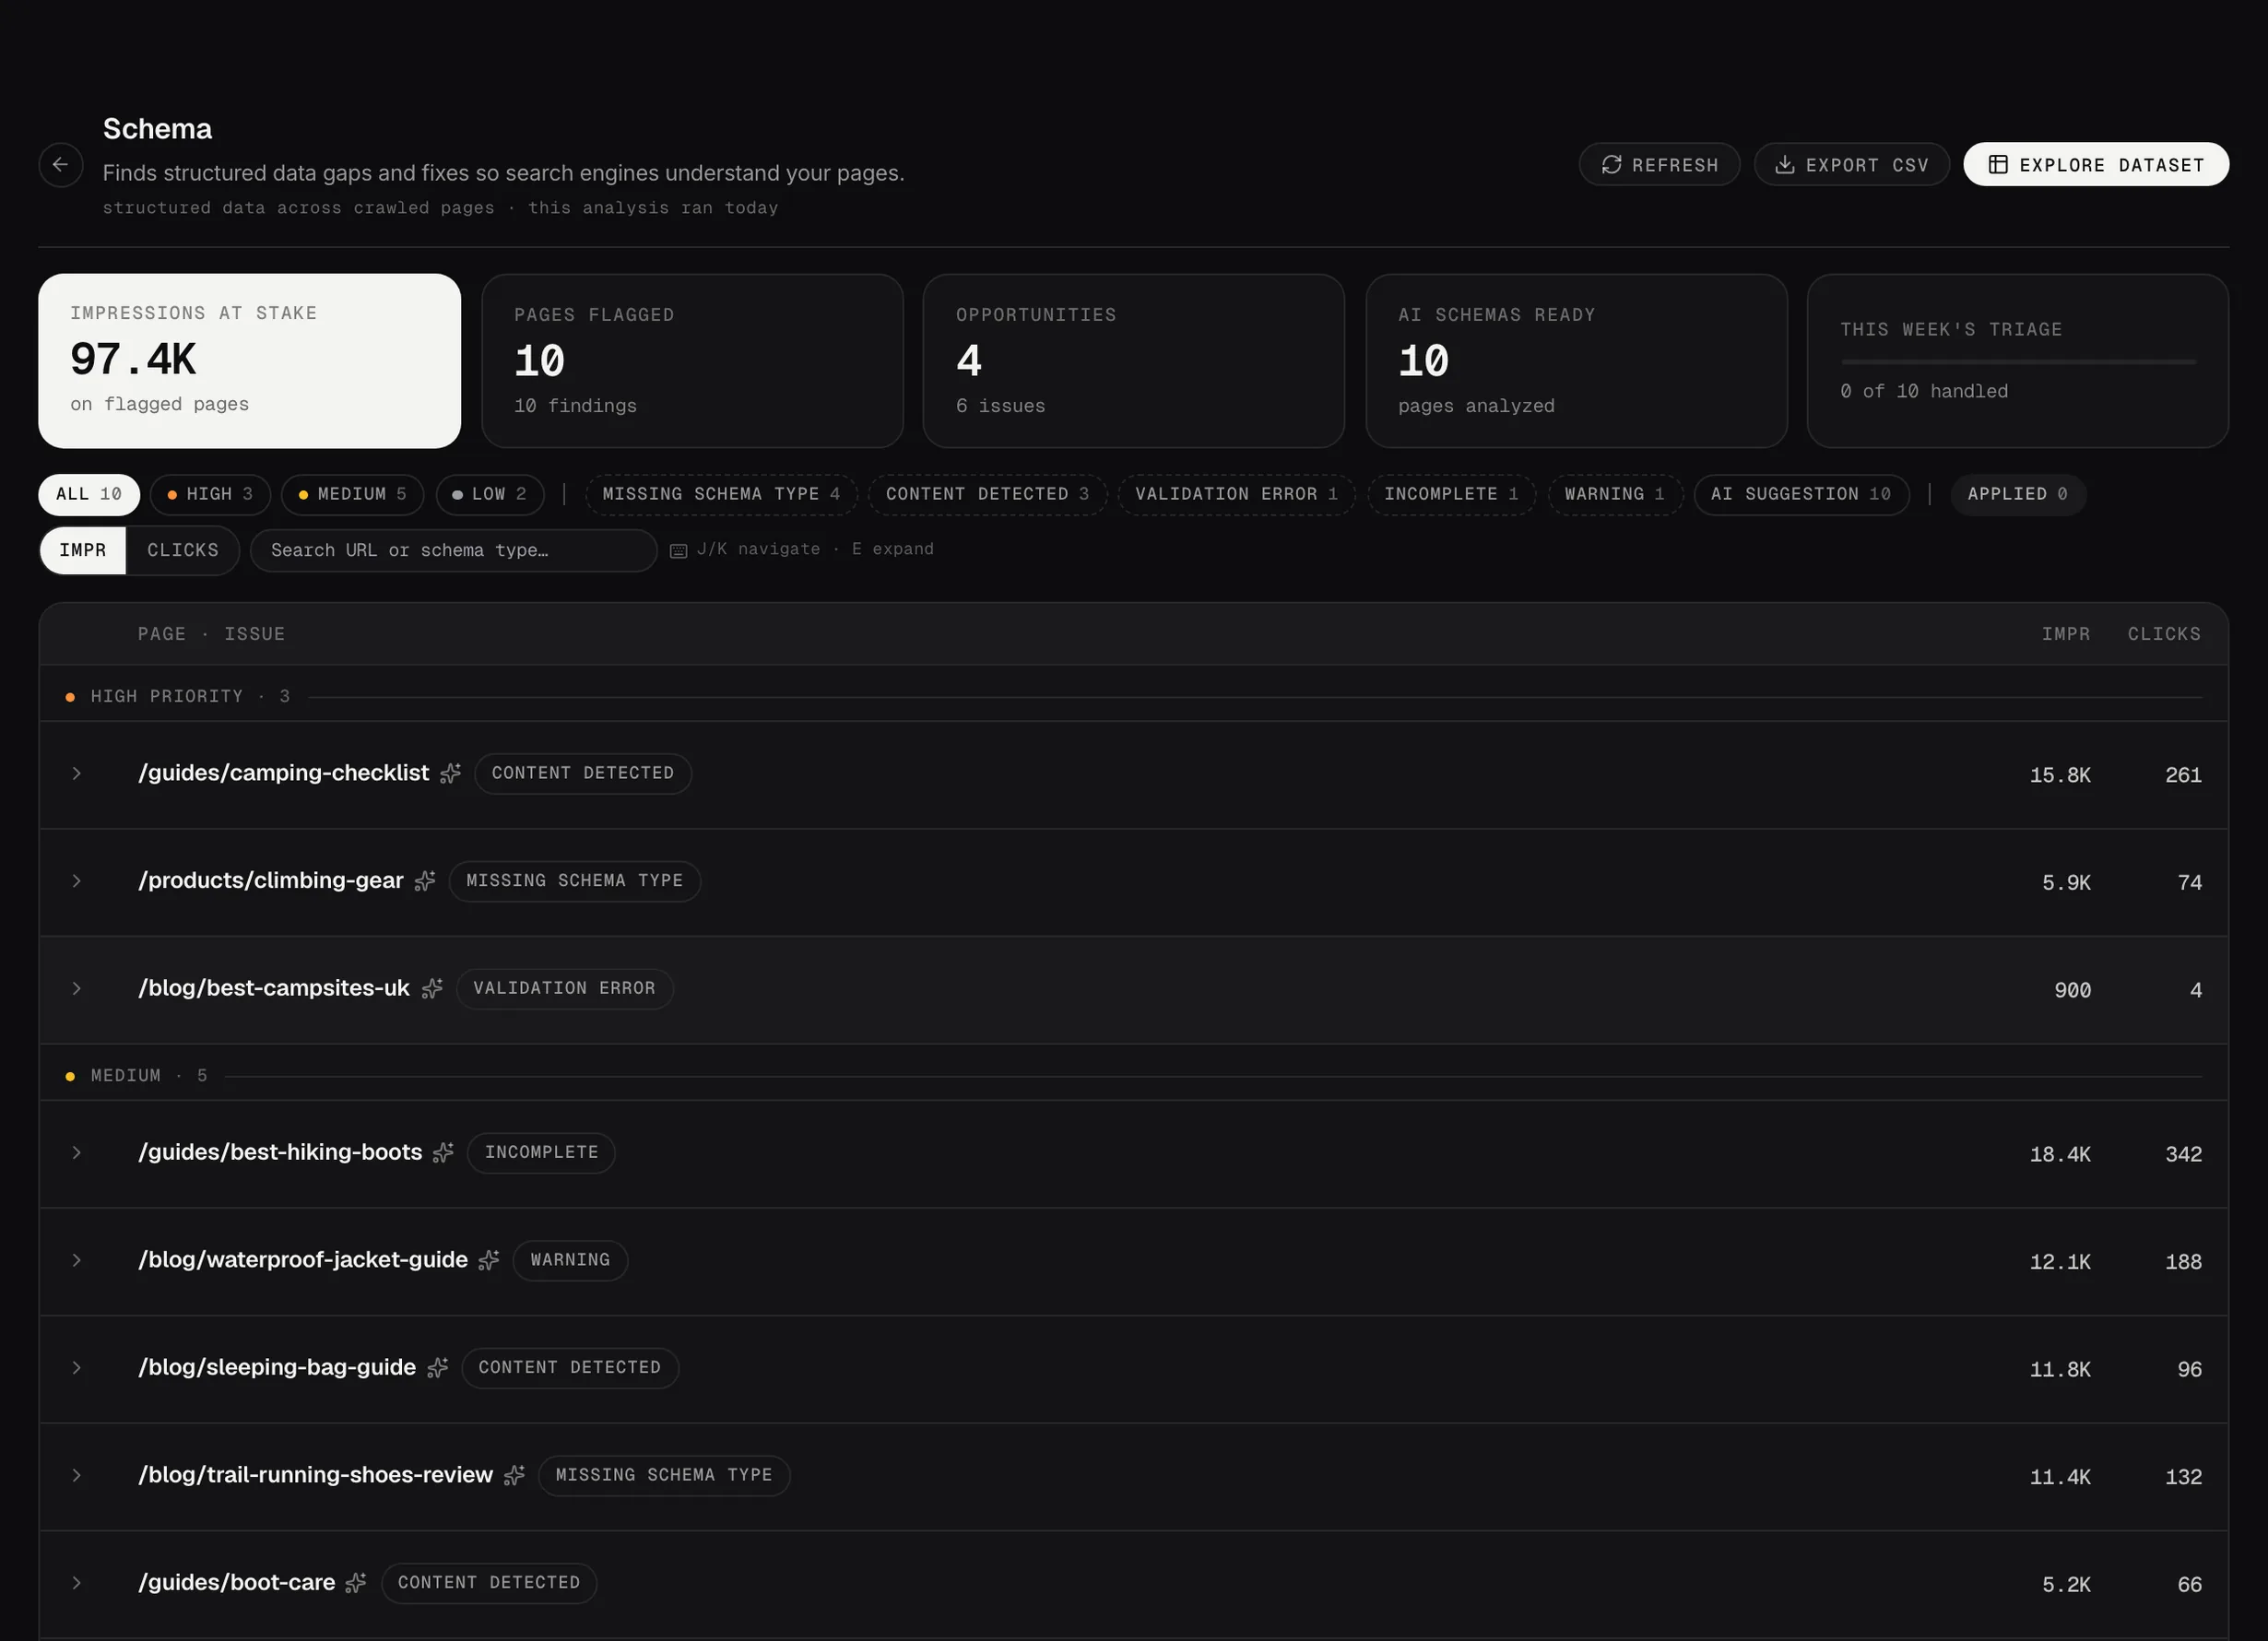This screenshot has height=1641, width=2268.
Task: Enable the AI SUGGESTION 10 filter
Action: click(1801, 495)
